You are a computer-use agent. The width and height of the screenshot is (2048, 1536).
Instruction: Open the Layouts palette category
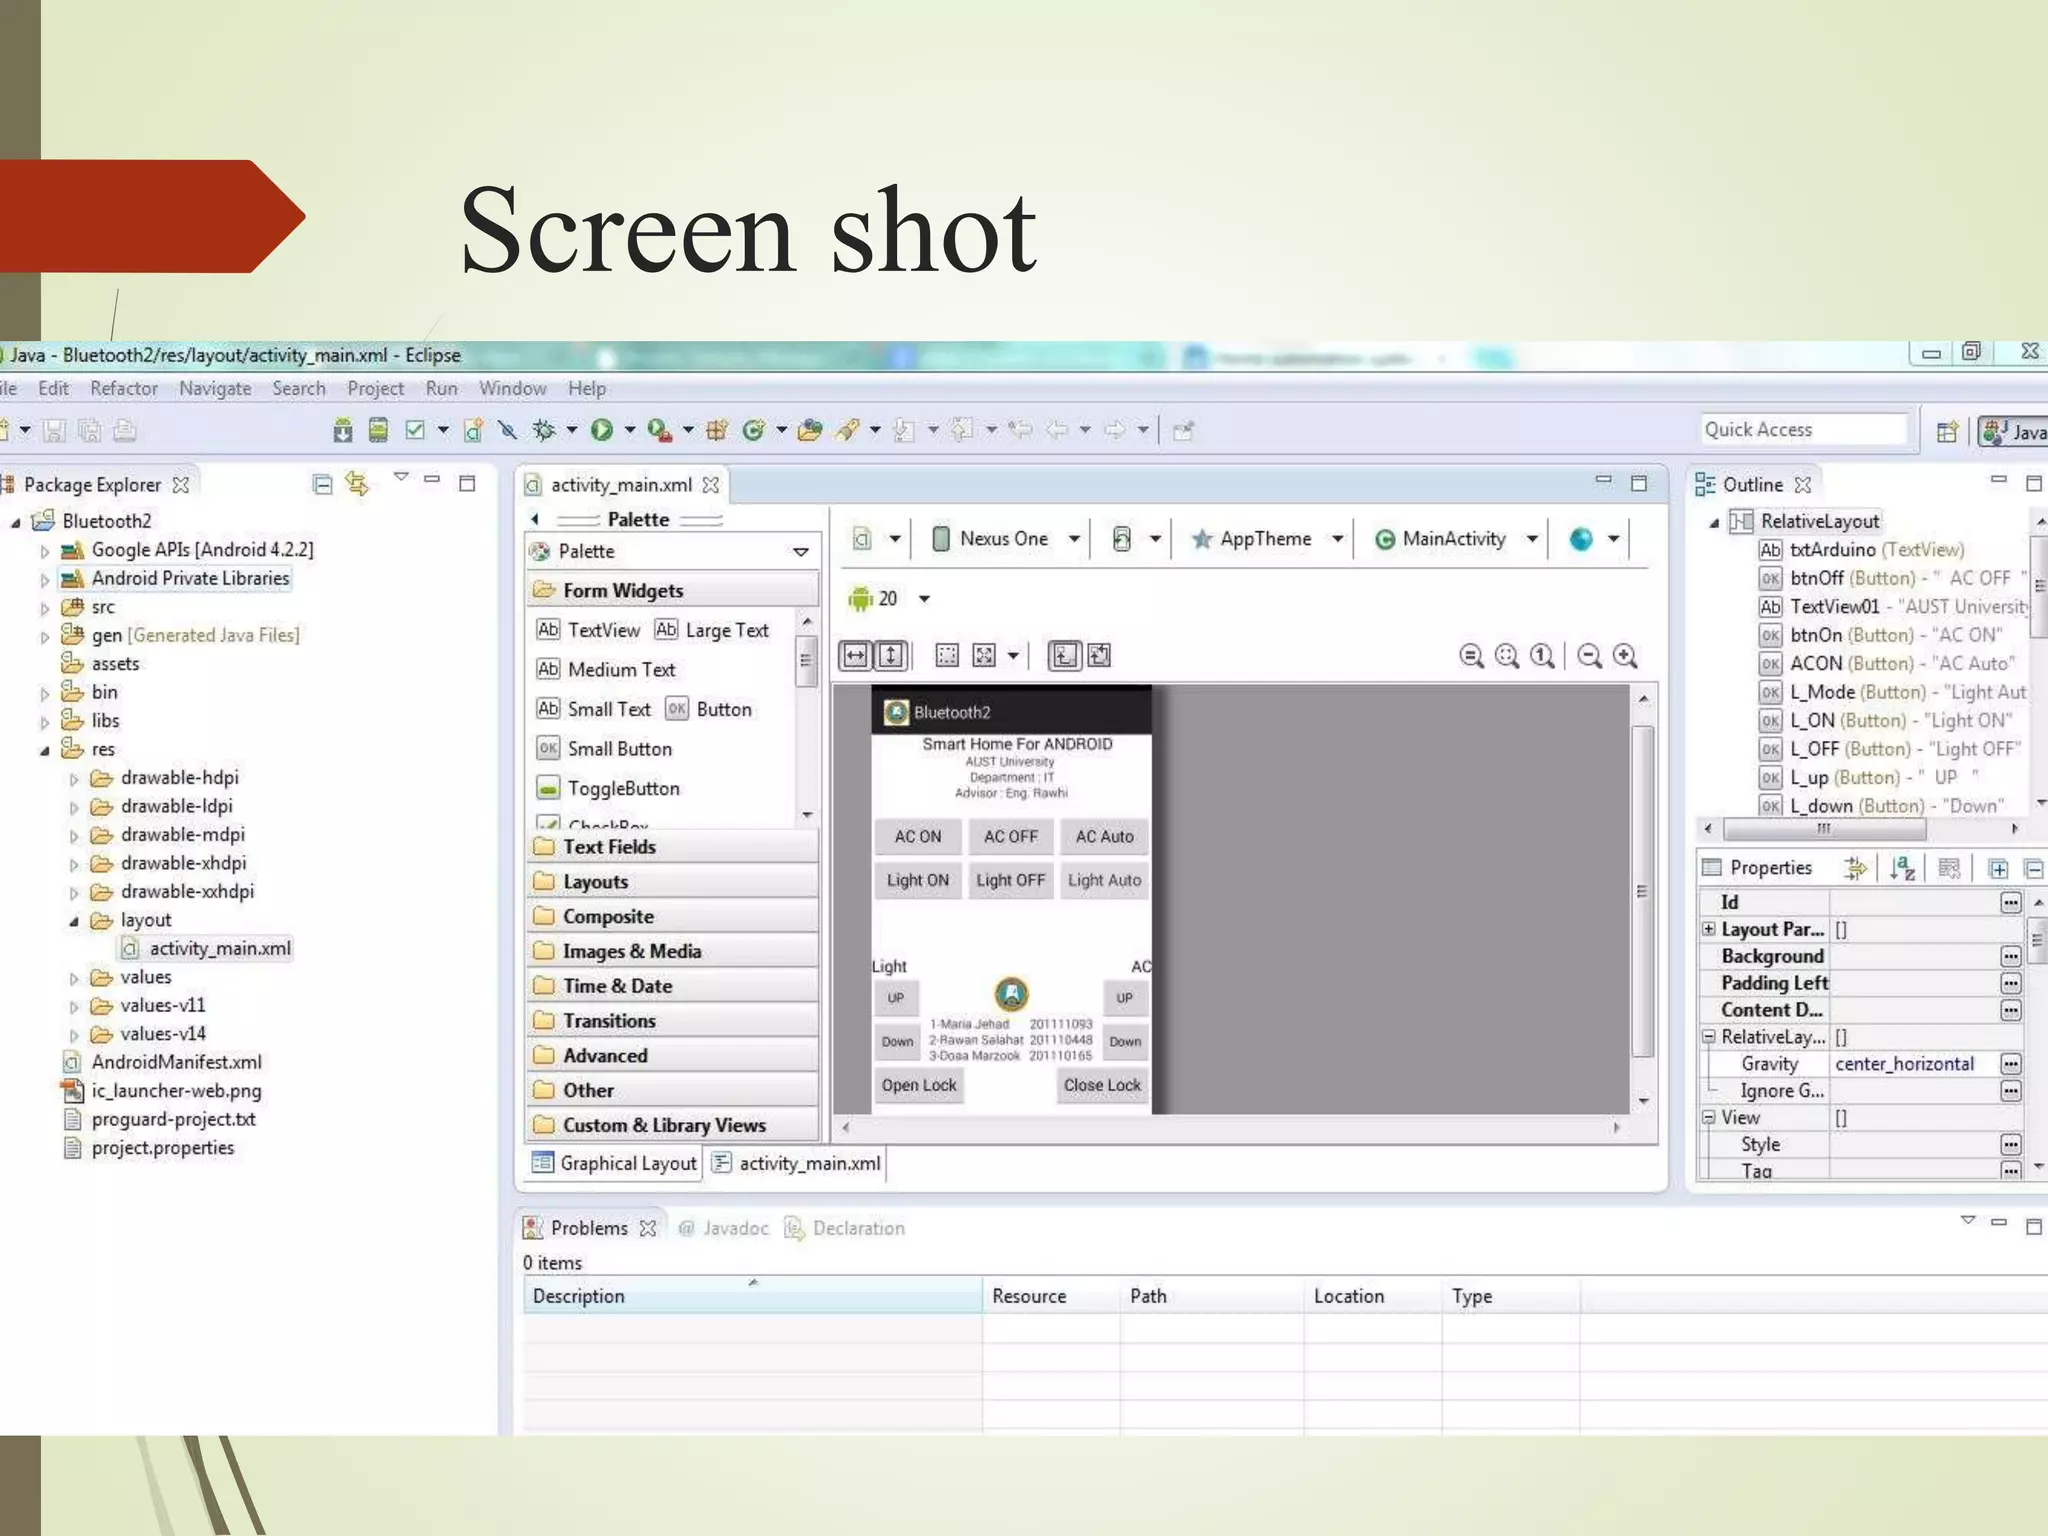pos(672,882)
